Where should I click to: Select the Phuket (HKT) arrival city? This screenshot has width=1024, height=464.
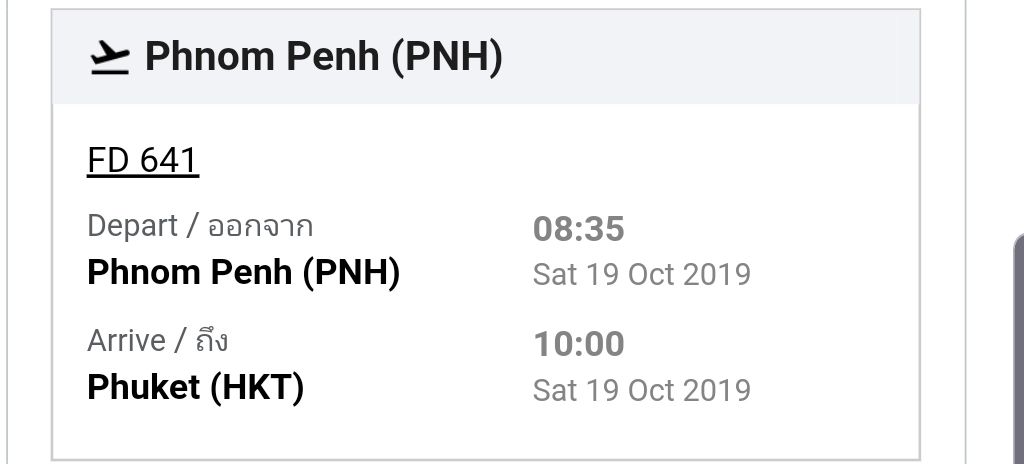click(196, 388)
